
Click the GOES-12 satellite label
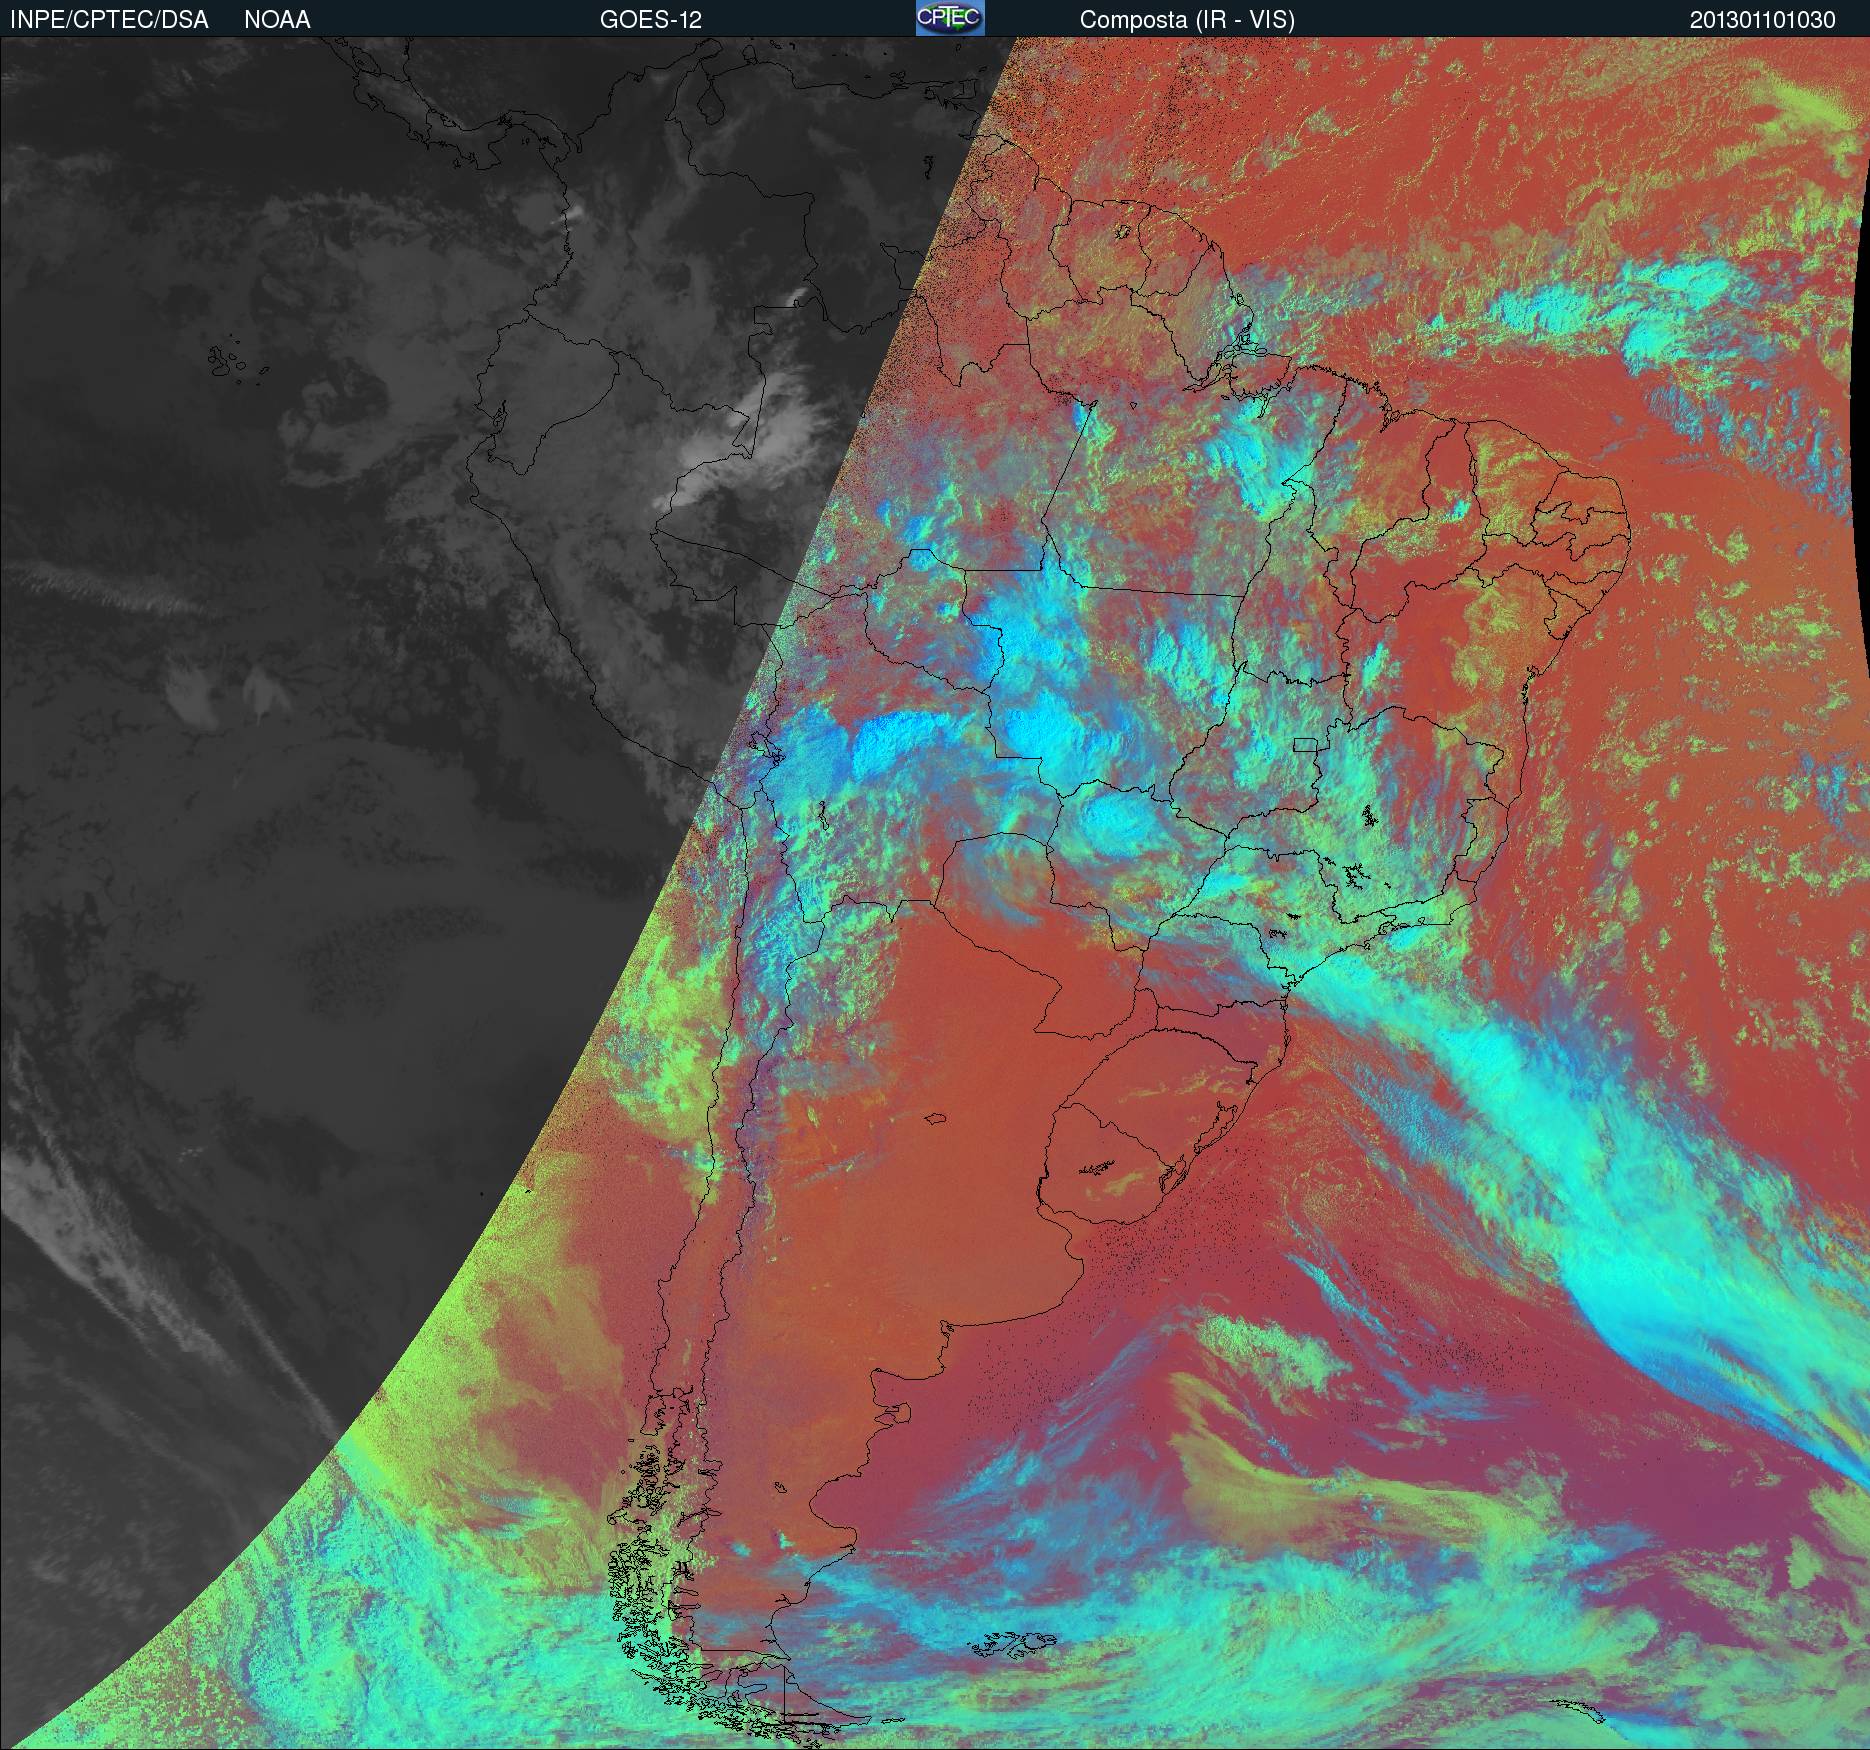coord(650,20)
